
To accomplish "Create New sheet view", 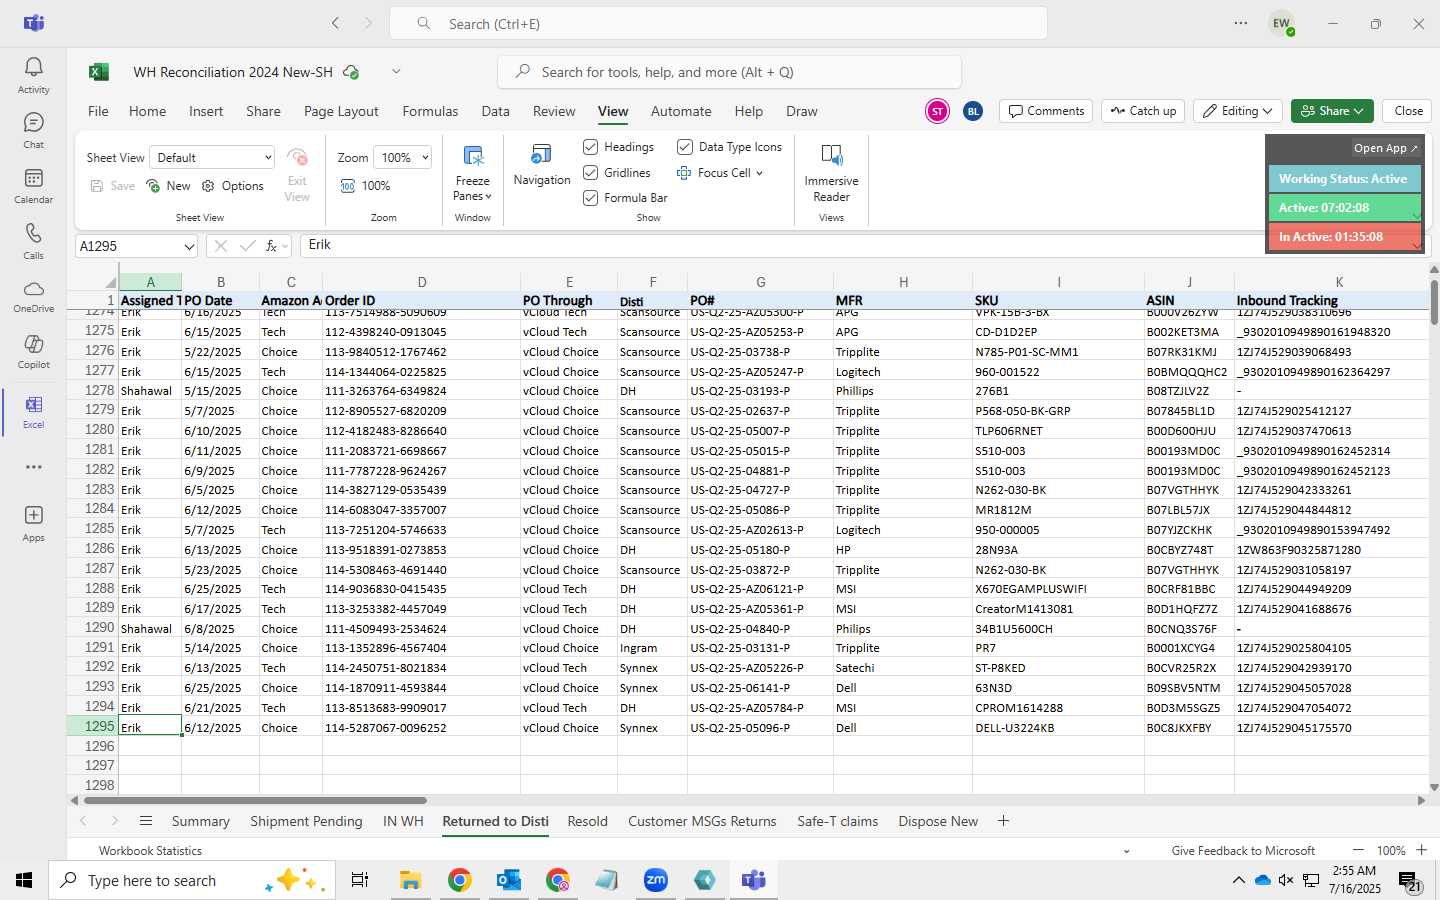I will [x=168, y=186].
